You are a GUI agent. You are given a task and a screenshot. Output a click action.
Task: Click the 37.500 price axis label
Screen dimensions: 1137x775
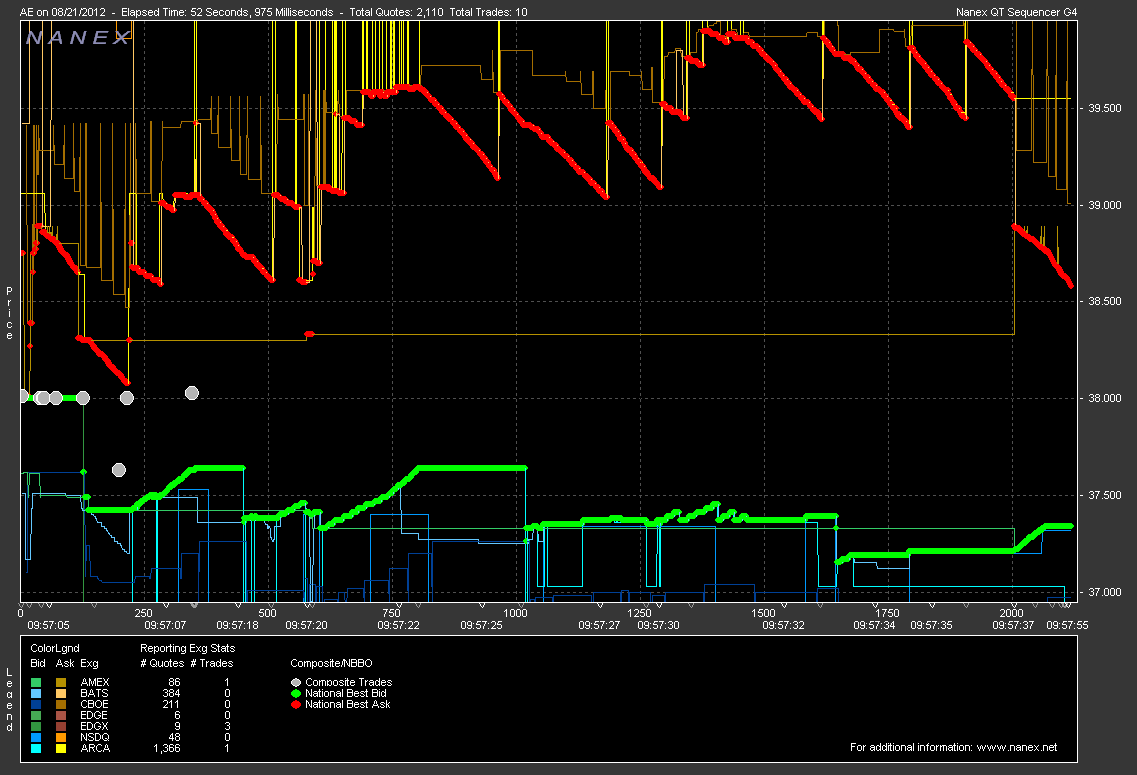[x=1105, y=495]
